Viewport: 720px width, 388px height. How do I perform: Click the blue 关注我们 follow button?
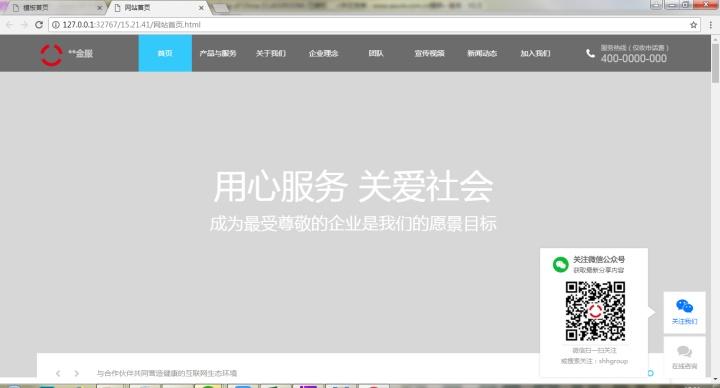coord(684,312)
